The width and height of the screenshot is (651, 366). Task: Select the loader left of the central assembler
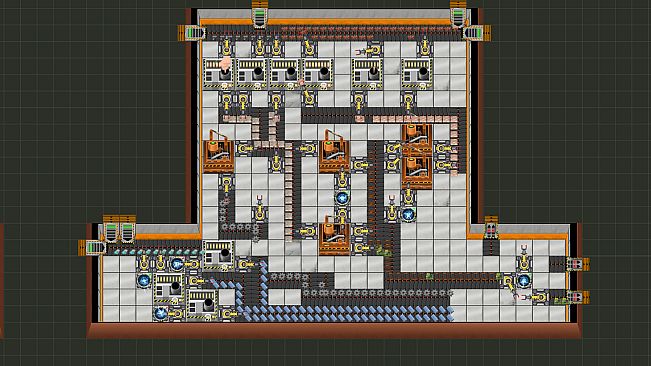pos(307,149)
